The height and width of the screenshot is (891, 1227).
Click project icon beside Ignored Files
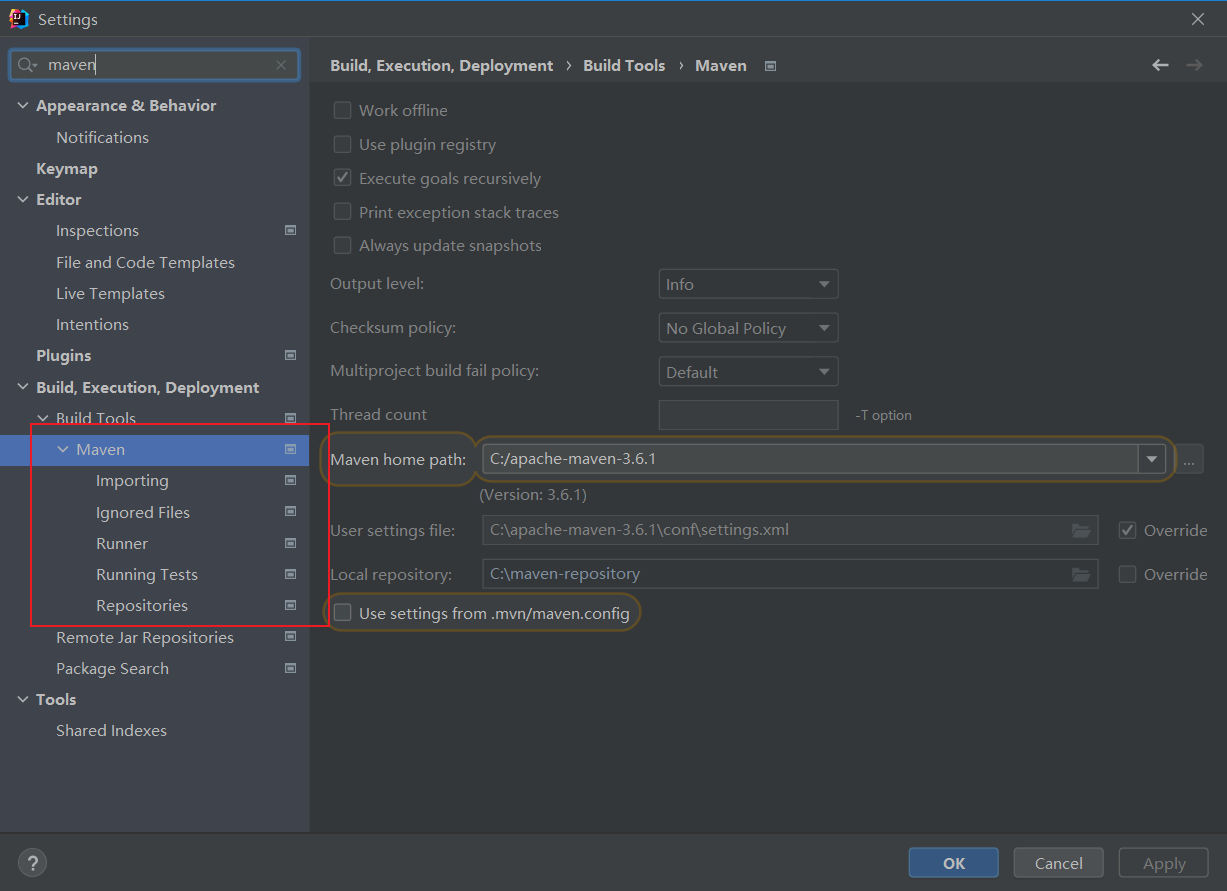click(x=290, y=512)
